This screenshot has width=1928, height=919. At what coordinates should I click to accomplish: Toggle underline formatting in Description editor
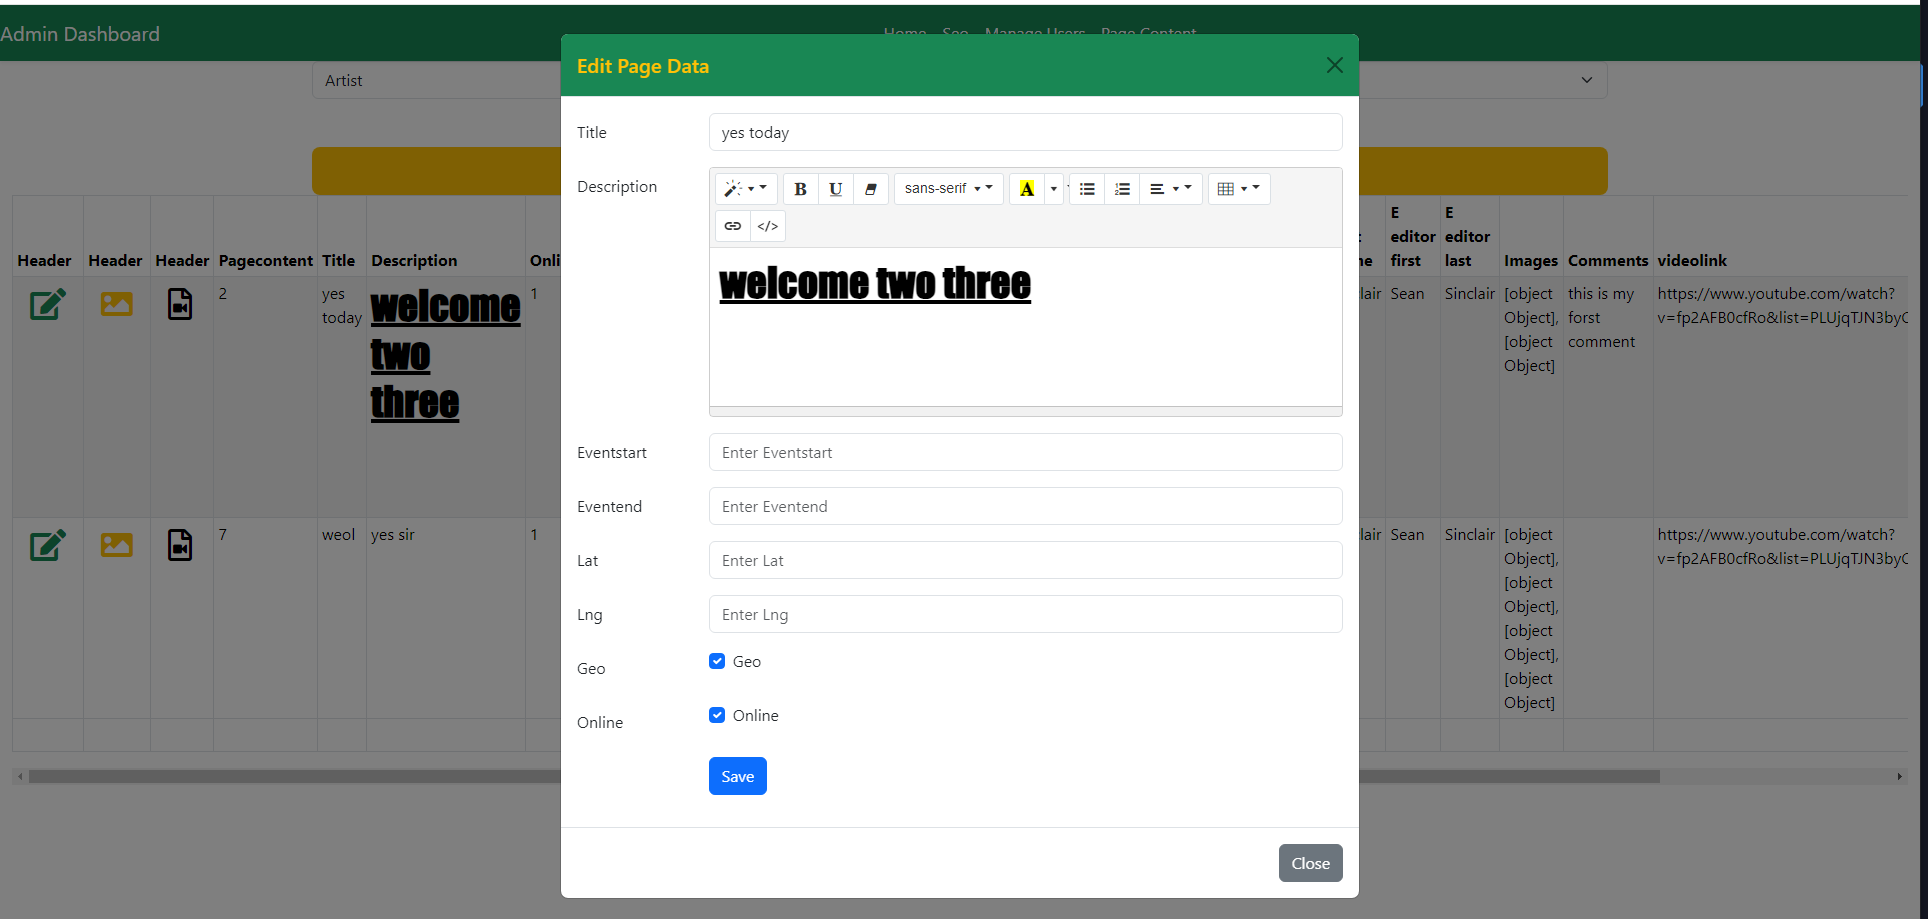coord(836,188)
